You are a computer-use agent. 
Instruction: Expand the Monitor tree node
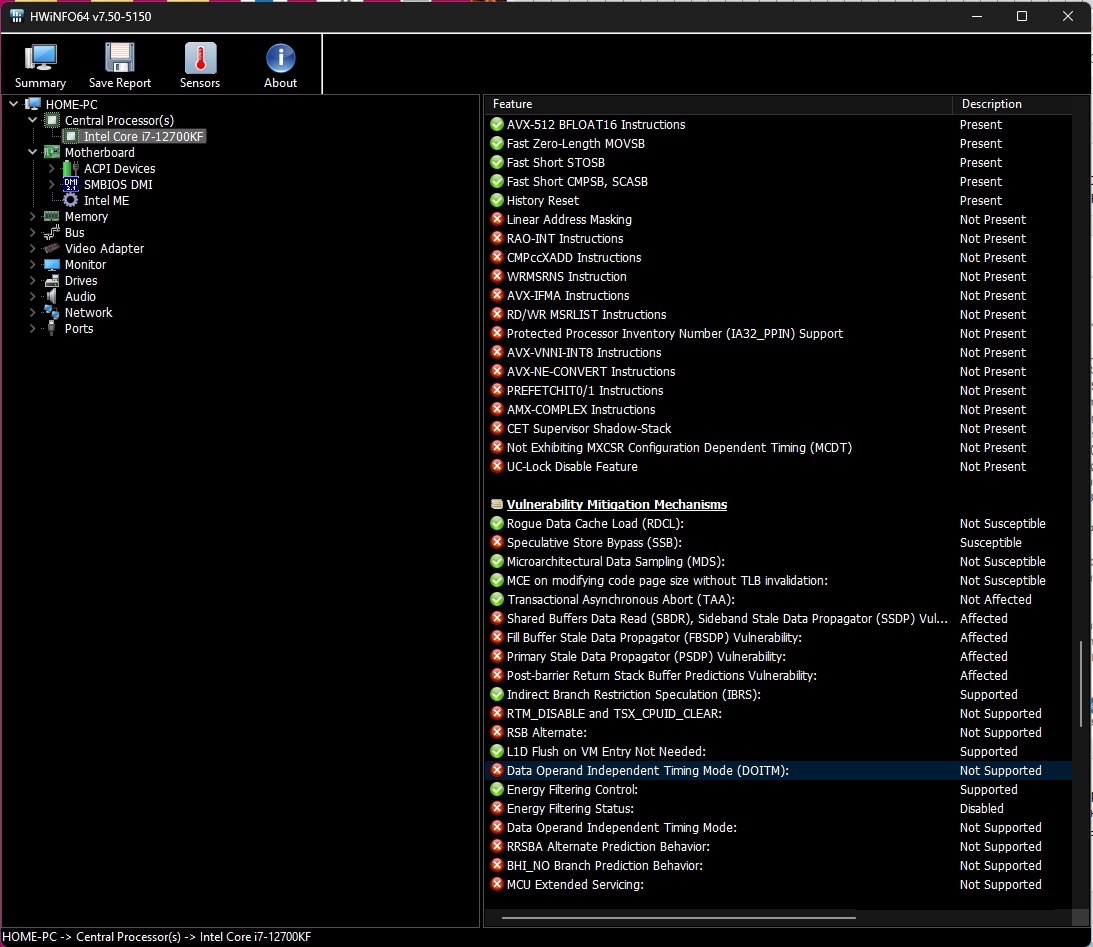coord(33,265)
